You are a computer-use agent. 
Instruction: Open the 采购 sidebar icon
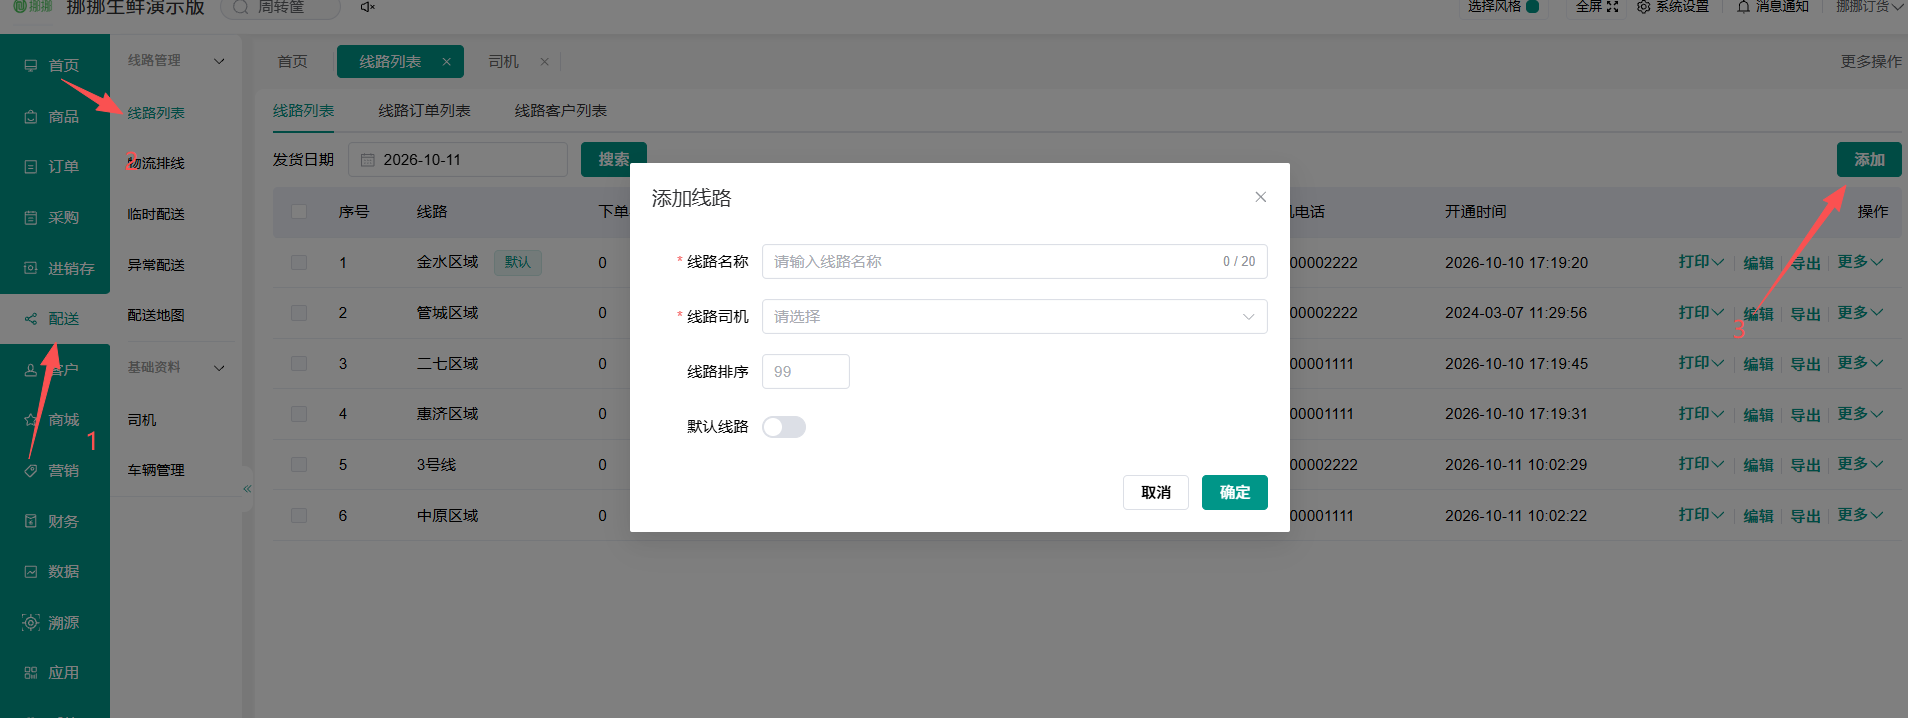[x=31, y=217]
